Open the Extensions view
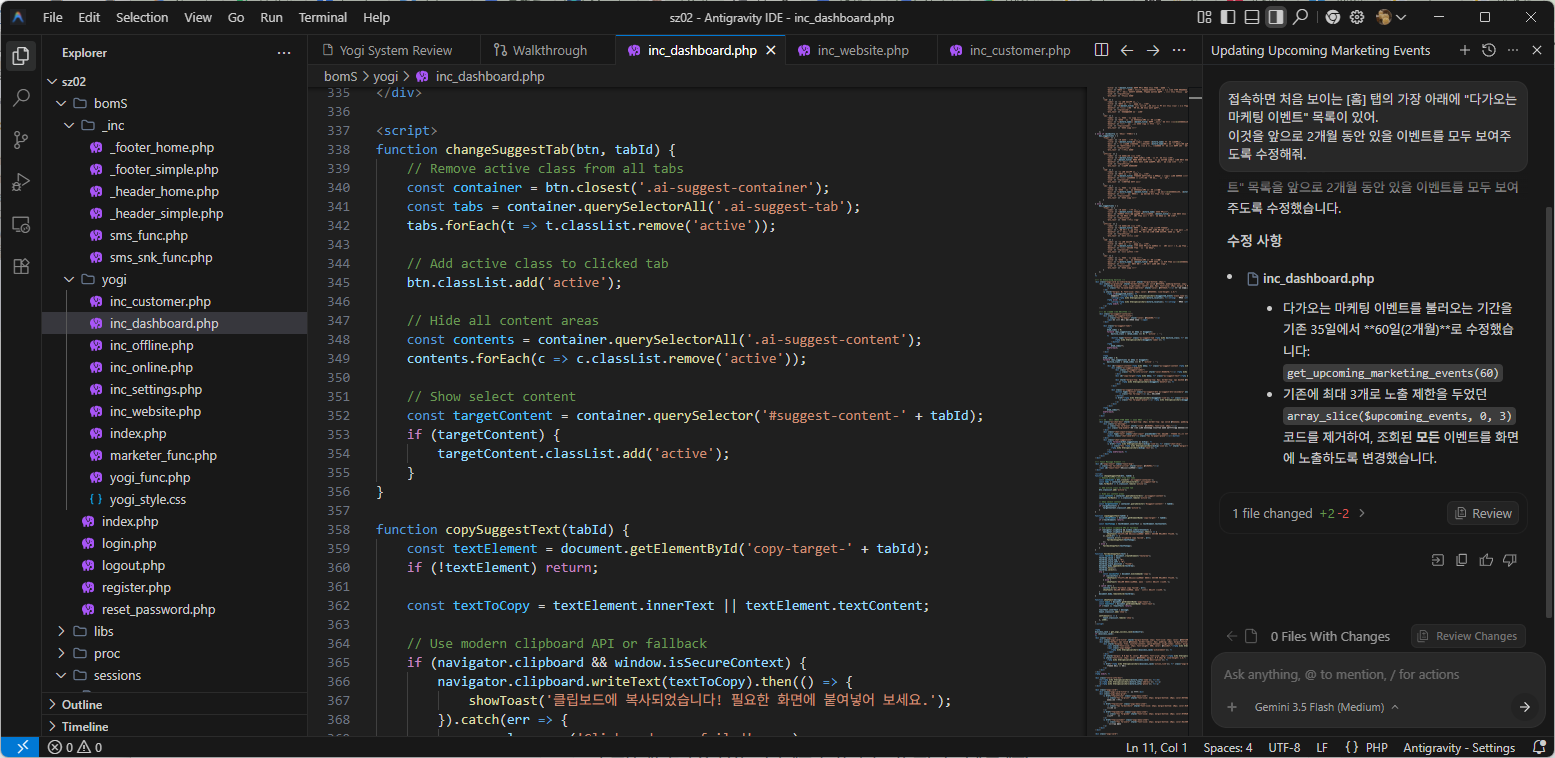Screen dimensions: 1555x758 (20, 266)
